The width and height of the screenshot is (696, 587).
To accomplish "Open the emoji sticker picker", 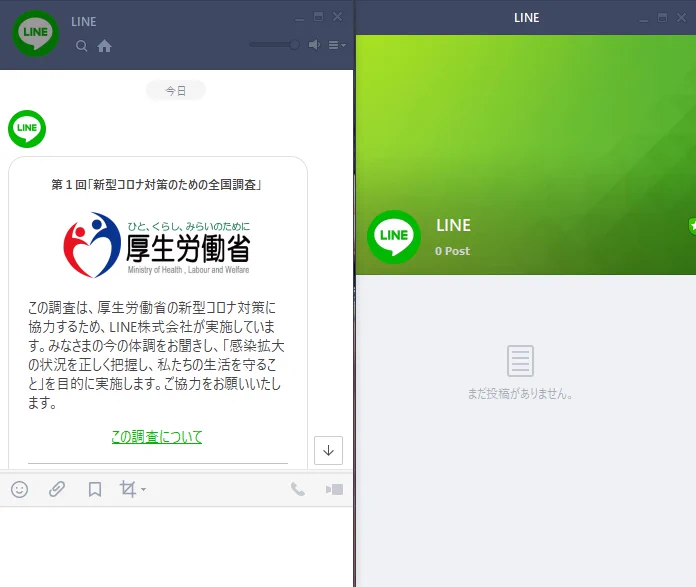I will point(20,489).
